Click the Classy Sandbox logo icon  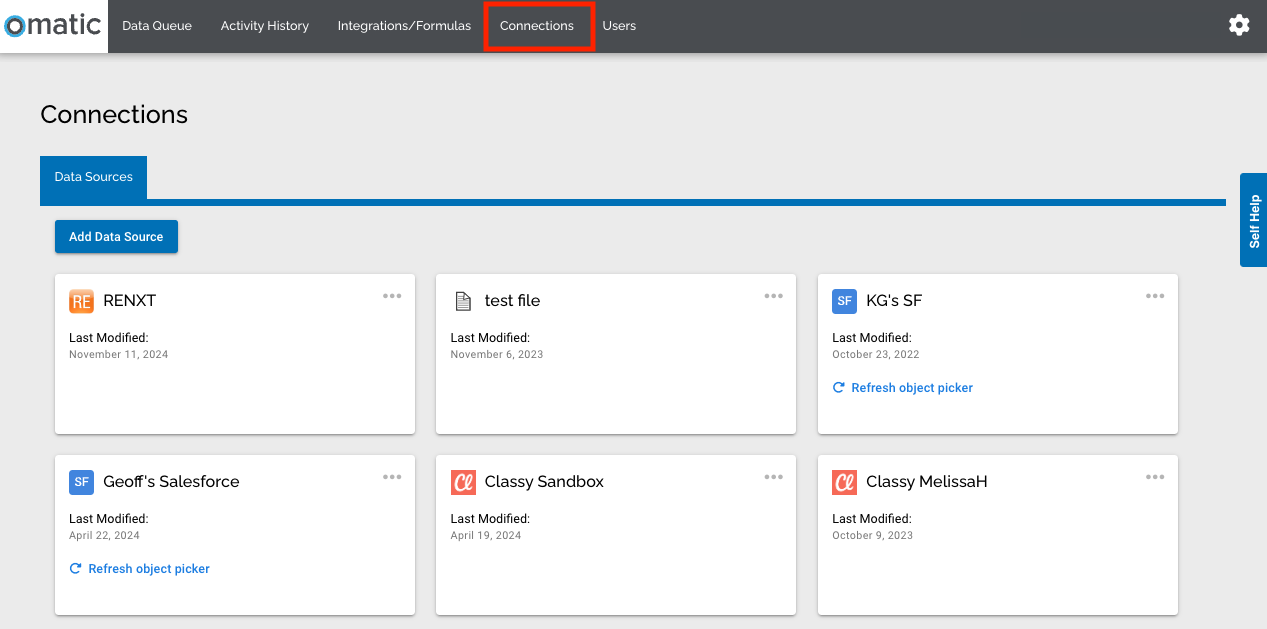tap(463, 482)
